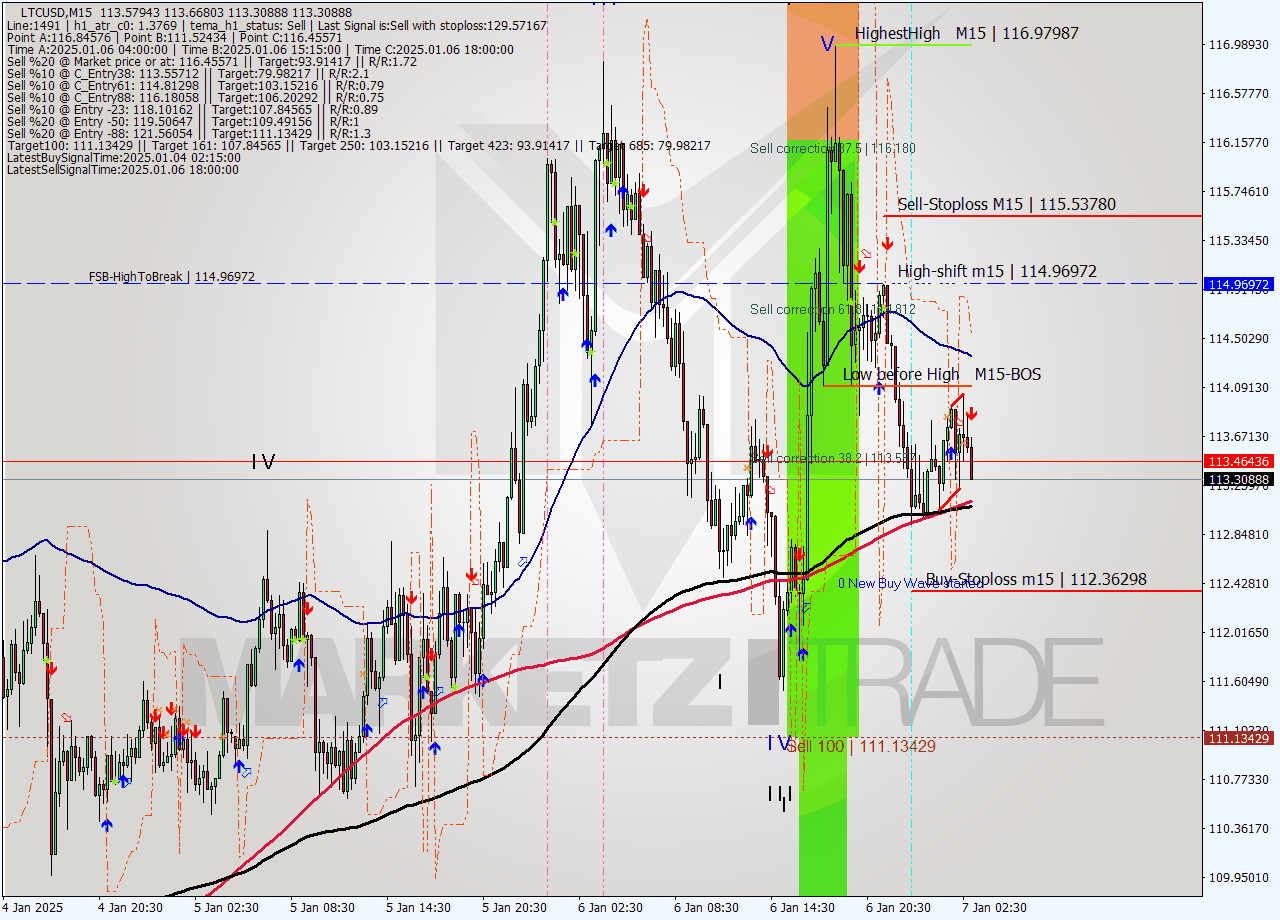The height and width of the screenshot is (920, 1280).
Task: Select the 'High-shift m15 | 114.96972' label
Action: (997, 271)
